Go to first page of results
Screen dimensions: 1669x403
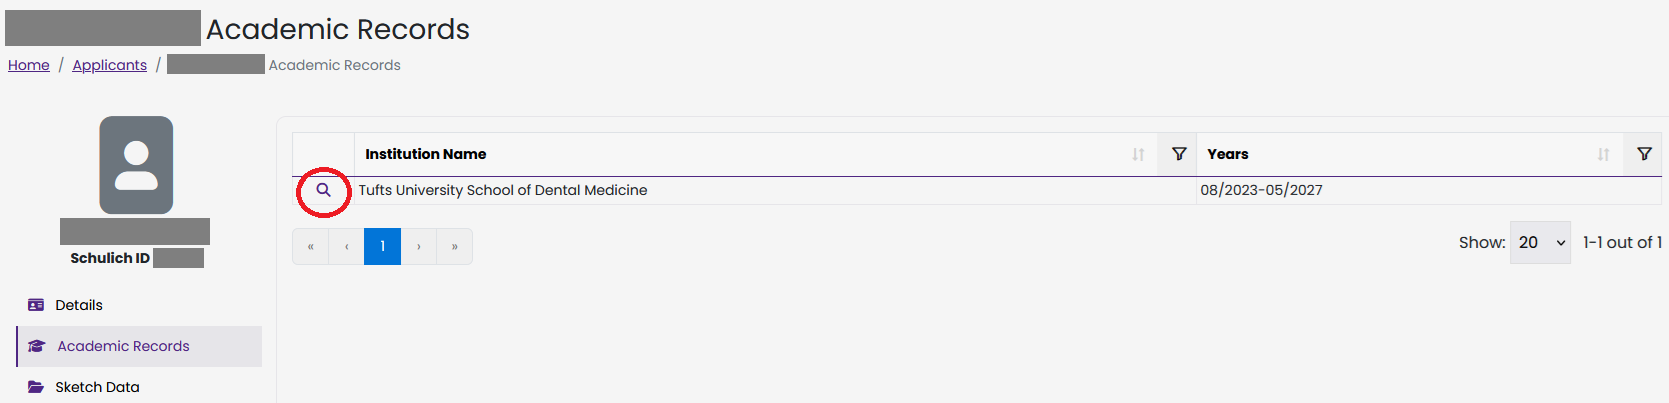(311, 246)
